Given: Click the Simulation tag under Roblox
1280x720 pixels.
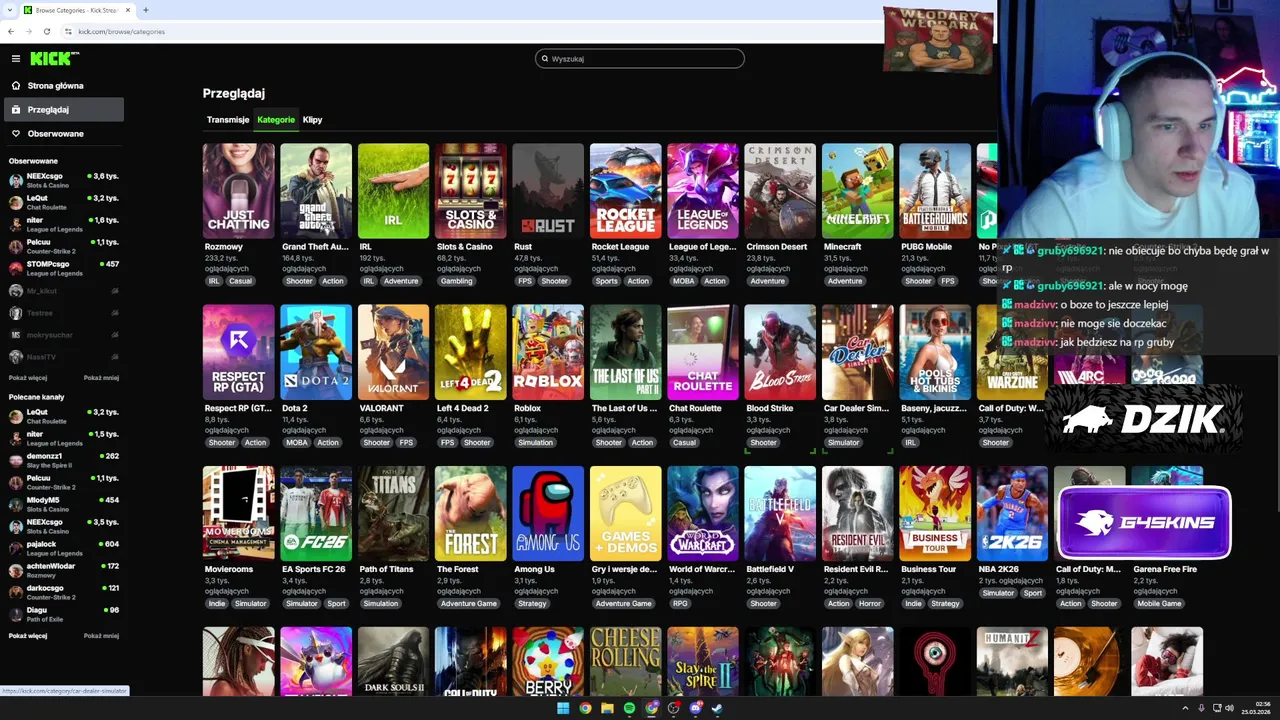Looking at the screenshot, I should click(x=535, y=443).
